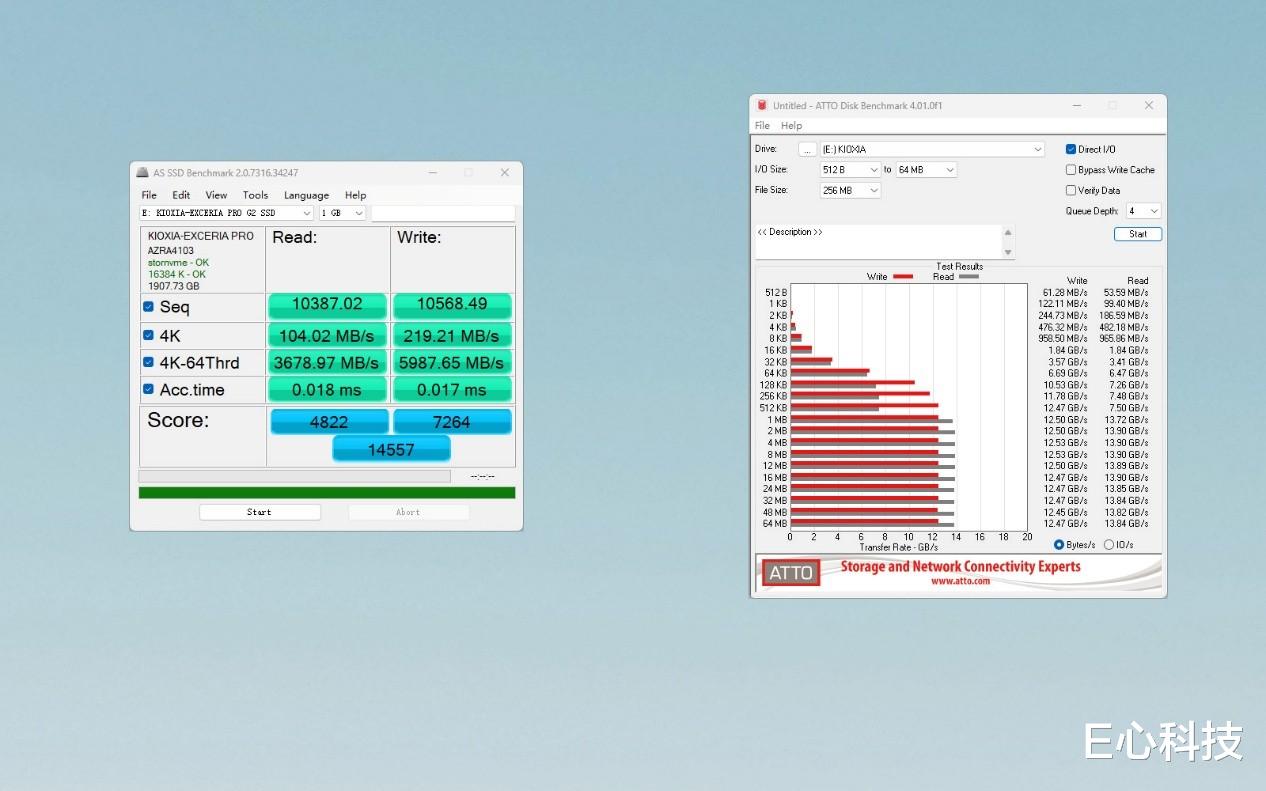
Task: Open the File Size 256 MB dropdown
Action: pos(850,190)
